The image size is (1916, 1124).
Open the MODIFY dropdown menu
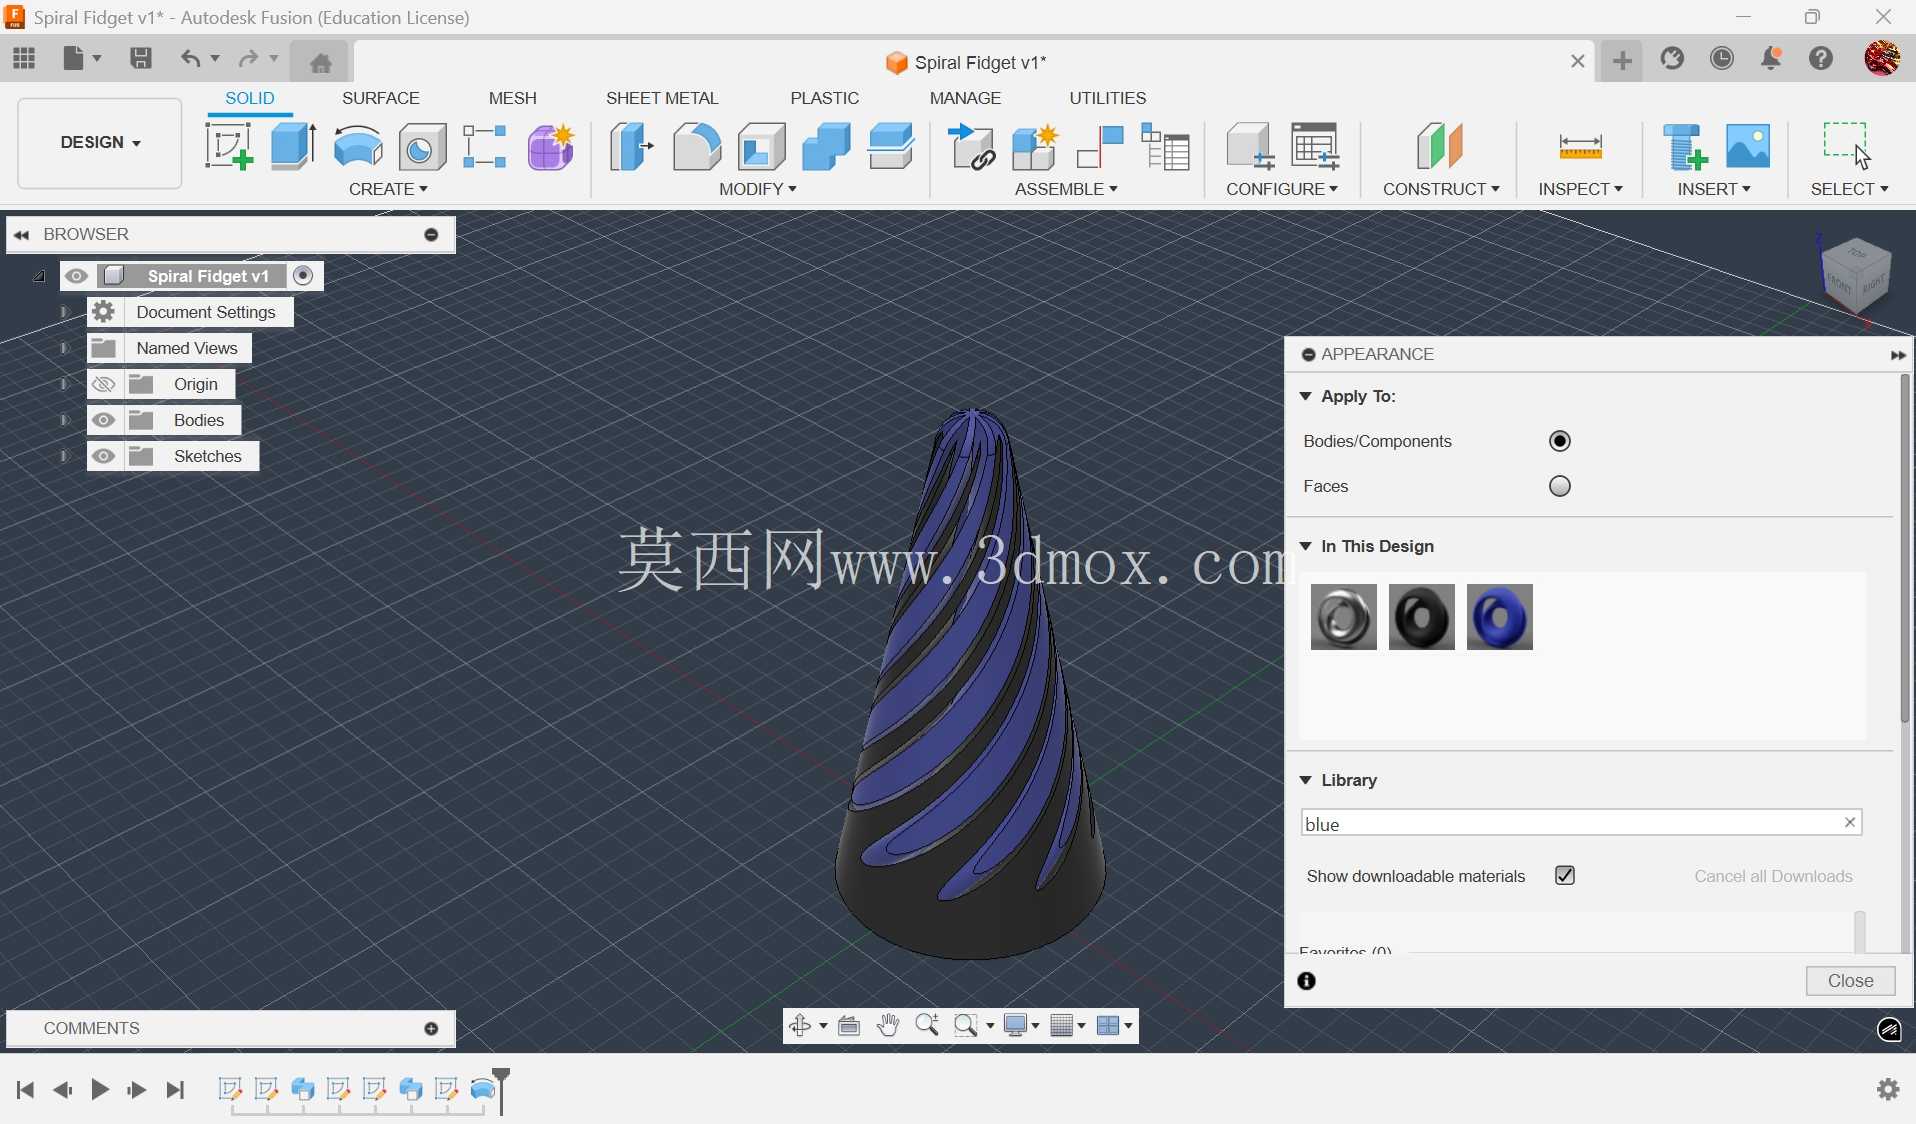(x=758, y=189)
